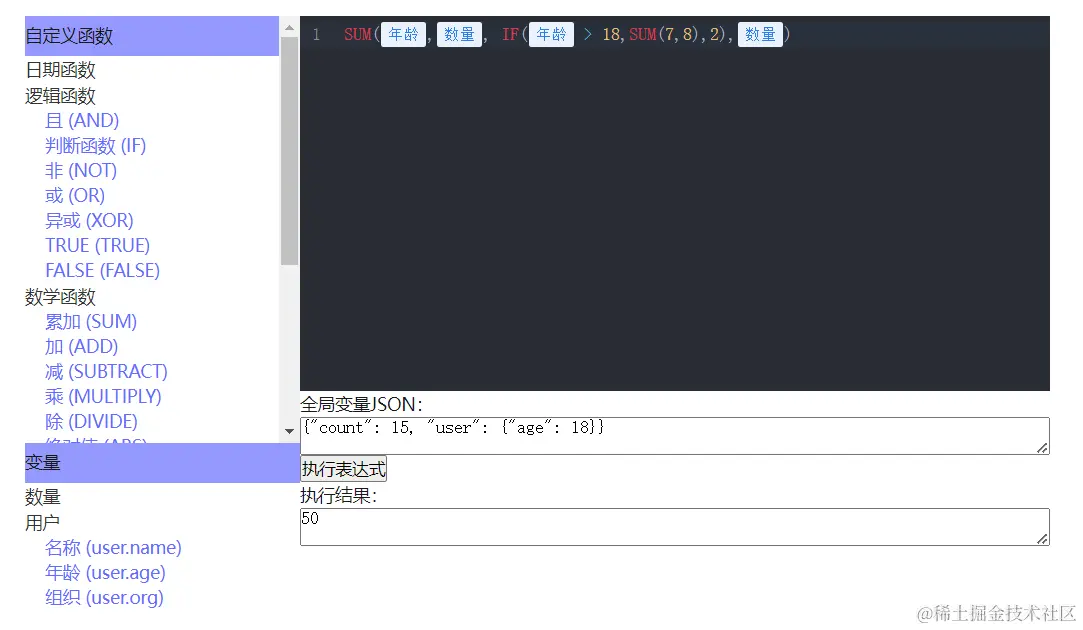The width and height of the screenshot is (1083, 630).
Task: Insert the 组织 (user.org) variable
Action: click(x=104, y=598)
